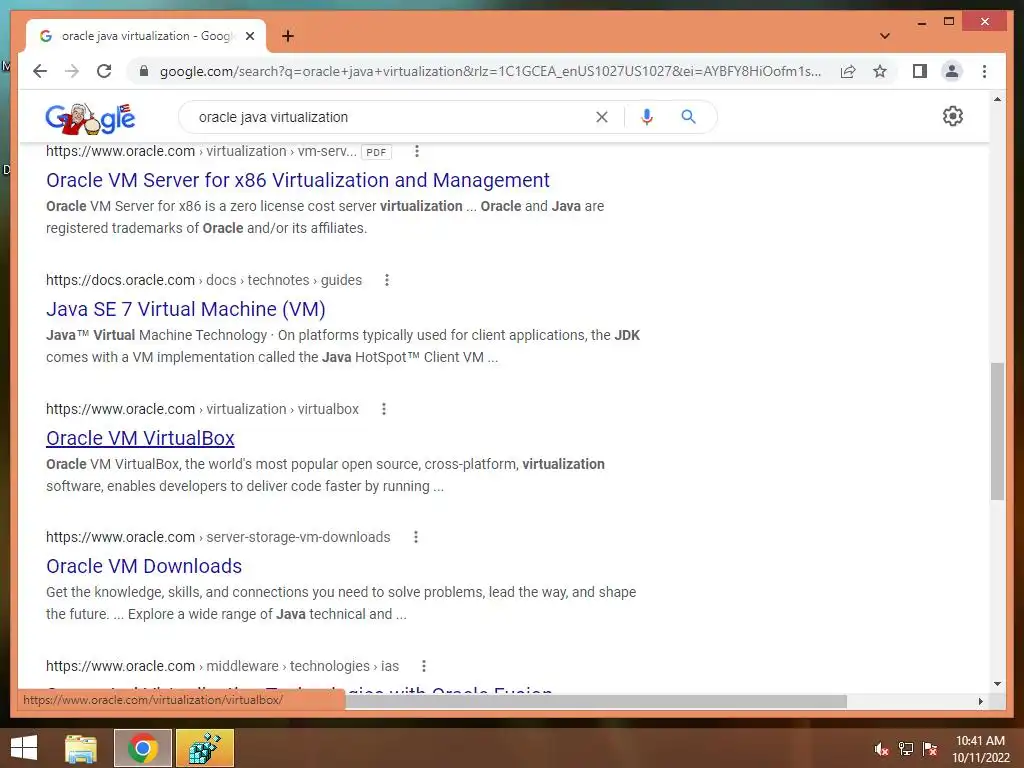
Task: Bookmark this page with the star
Action: [x=880, y=71]
